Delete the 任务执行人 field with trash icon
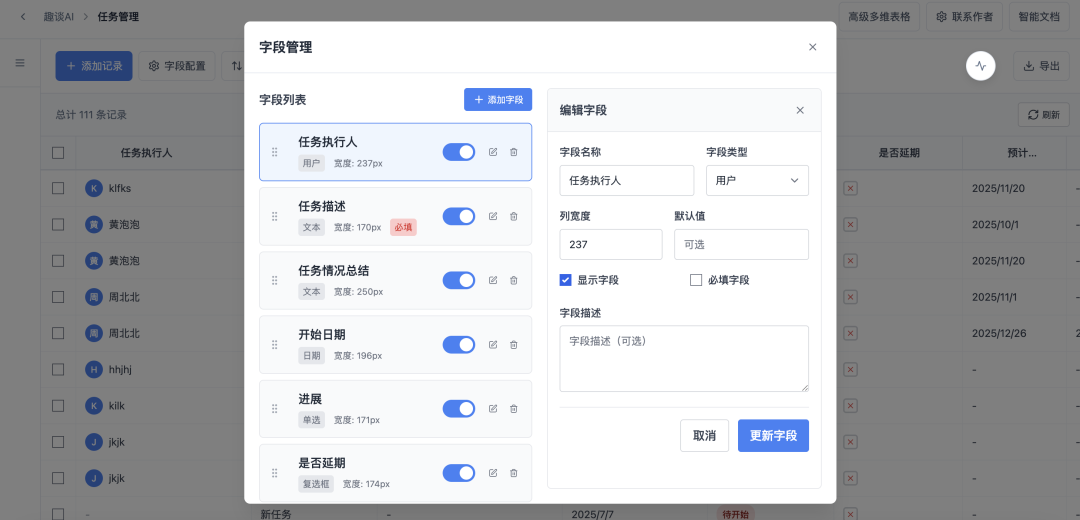 (x=514, y=152)
